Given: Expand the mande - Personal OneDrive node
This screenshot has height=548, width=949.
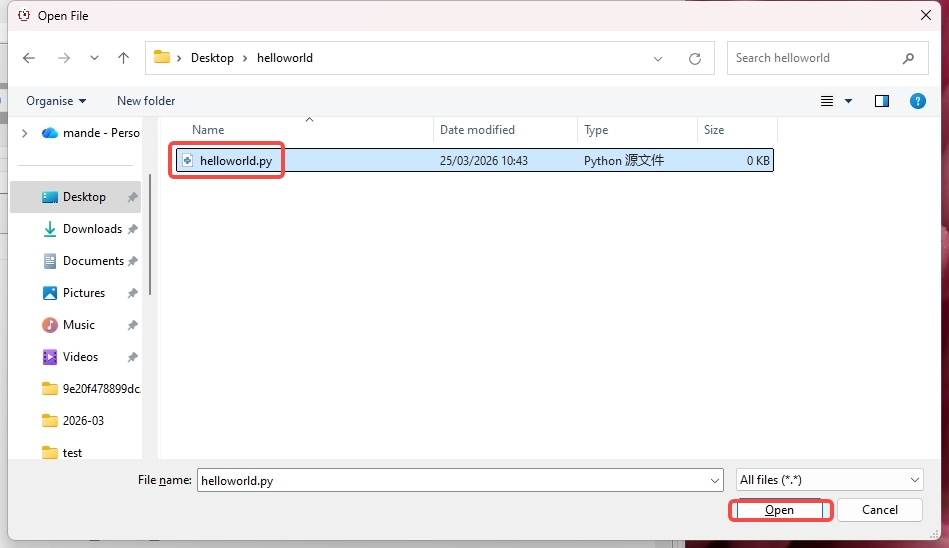Looking at the screenshot, I should (24, 133).
